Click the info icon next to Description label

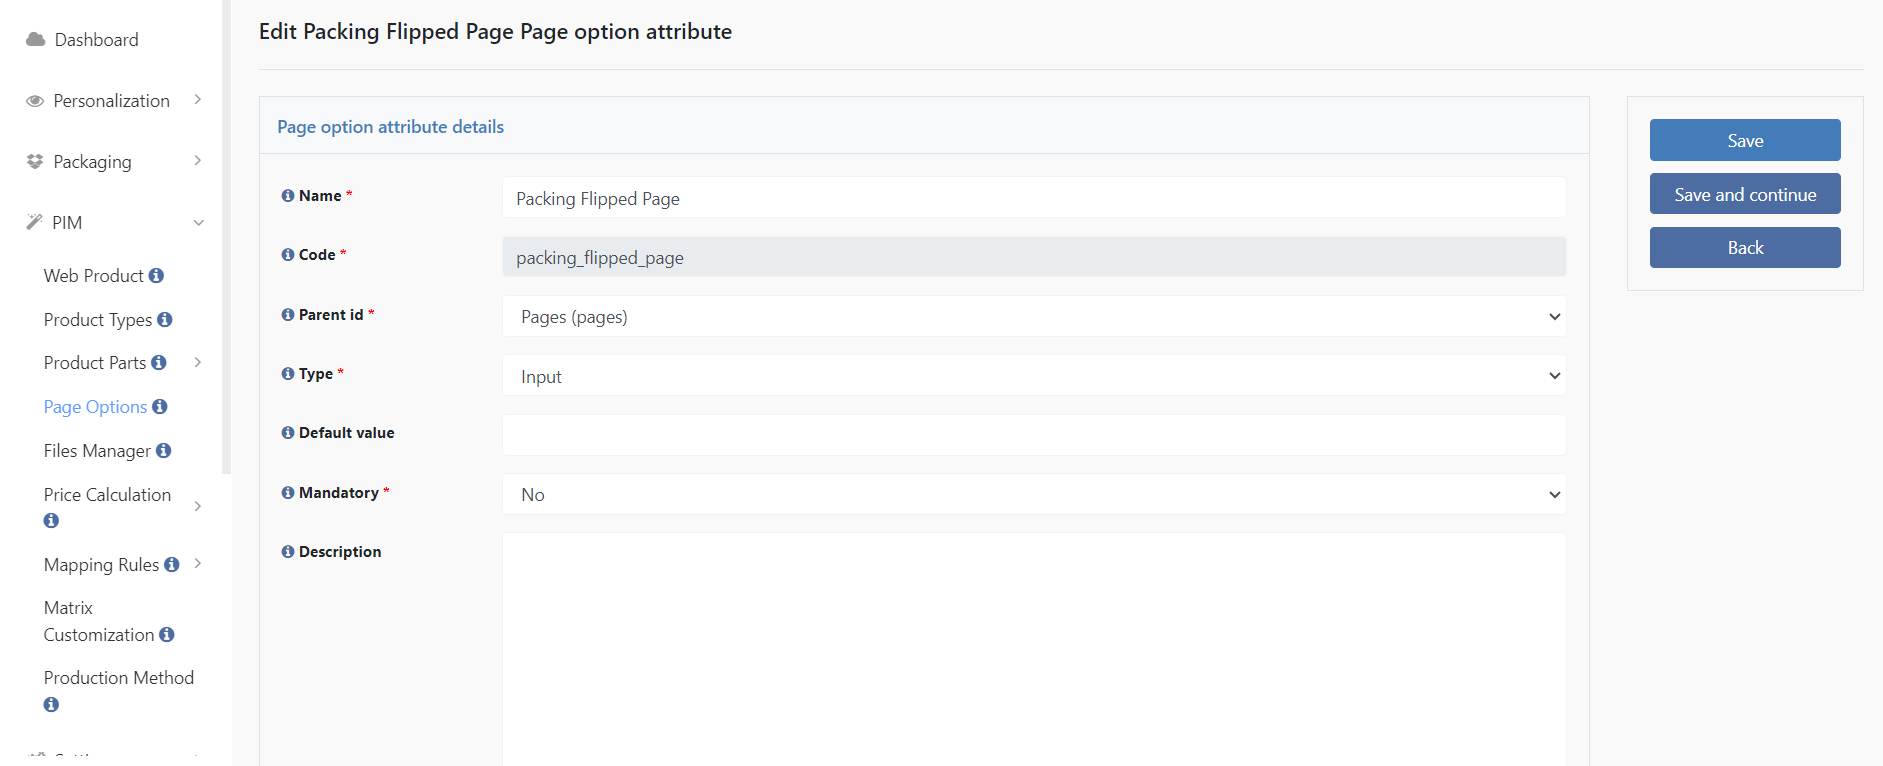pyautogui.click(x=288, y=552)
